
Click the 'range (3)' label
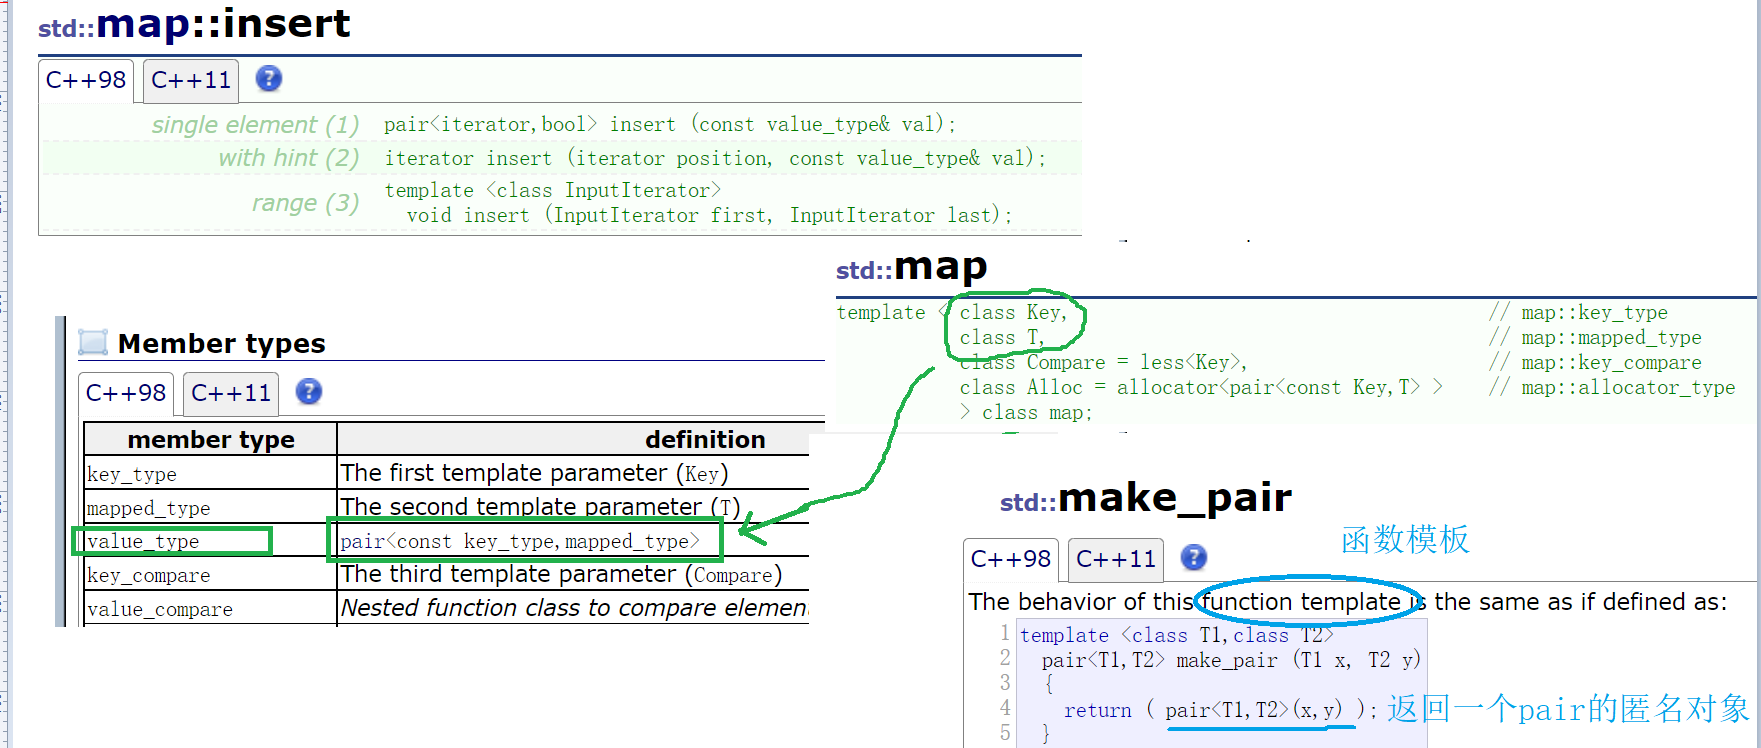point(305,203)
